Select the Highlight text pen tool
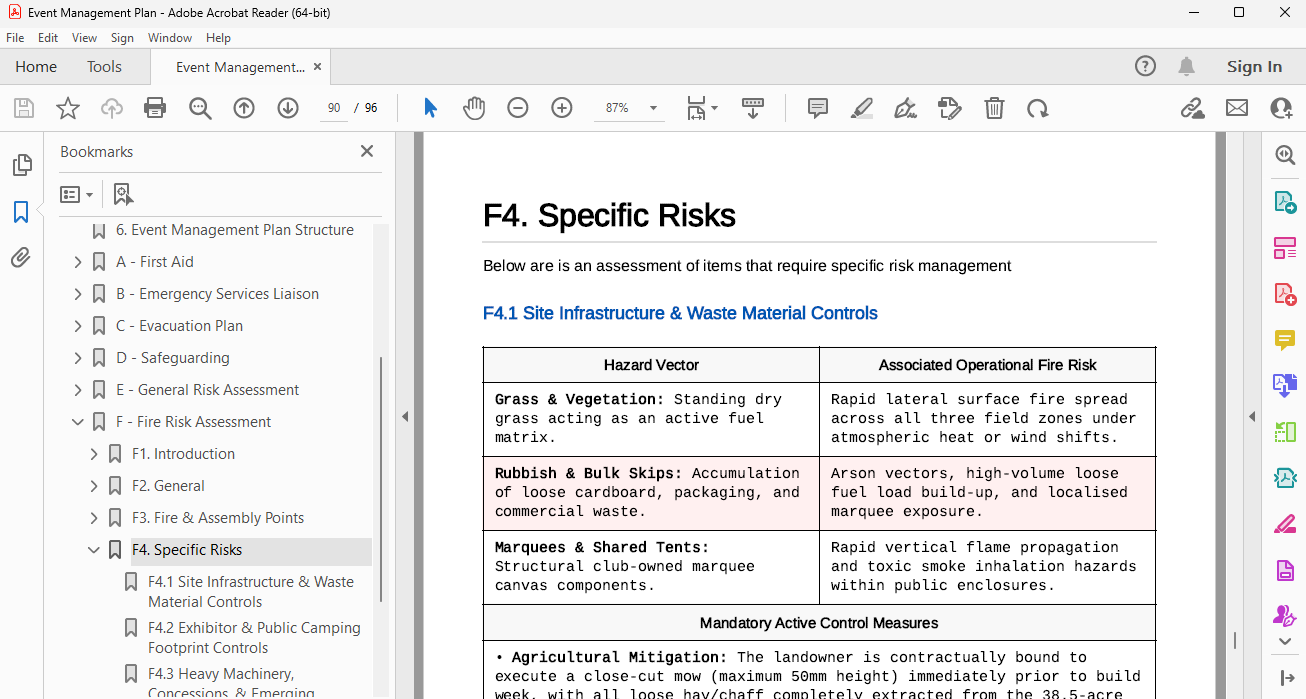Image resolution: width=1306 pixels, height=699 pixels. (x=862, y=108)
